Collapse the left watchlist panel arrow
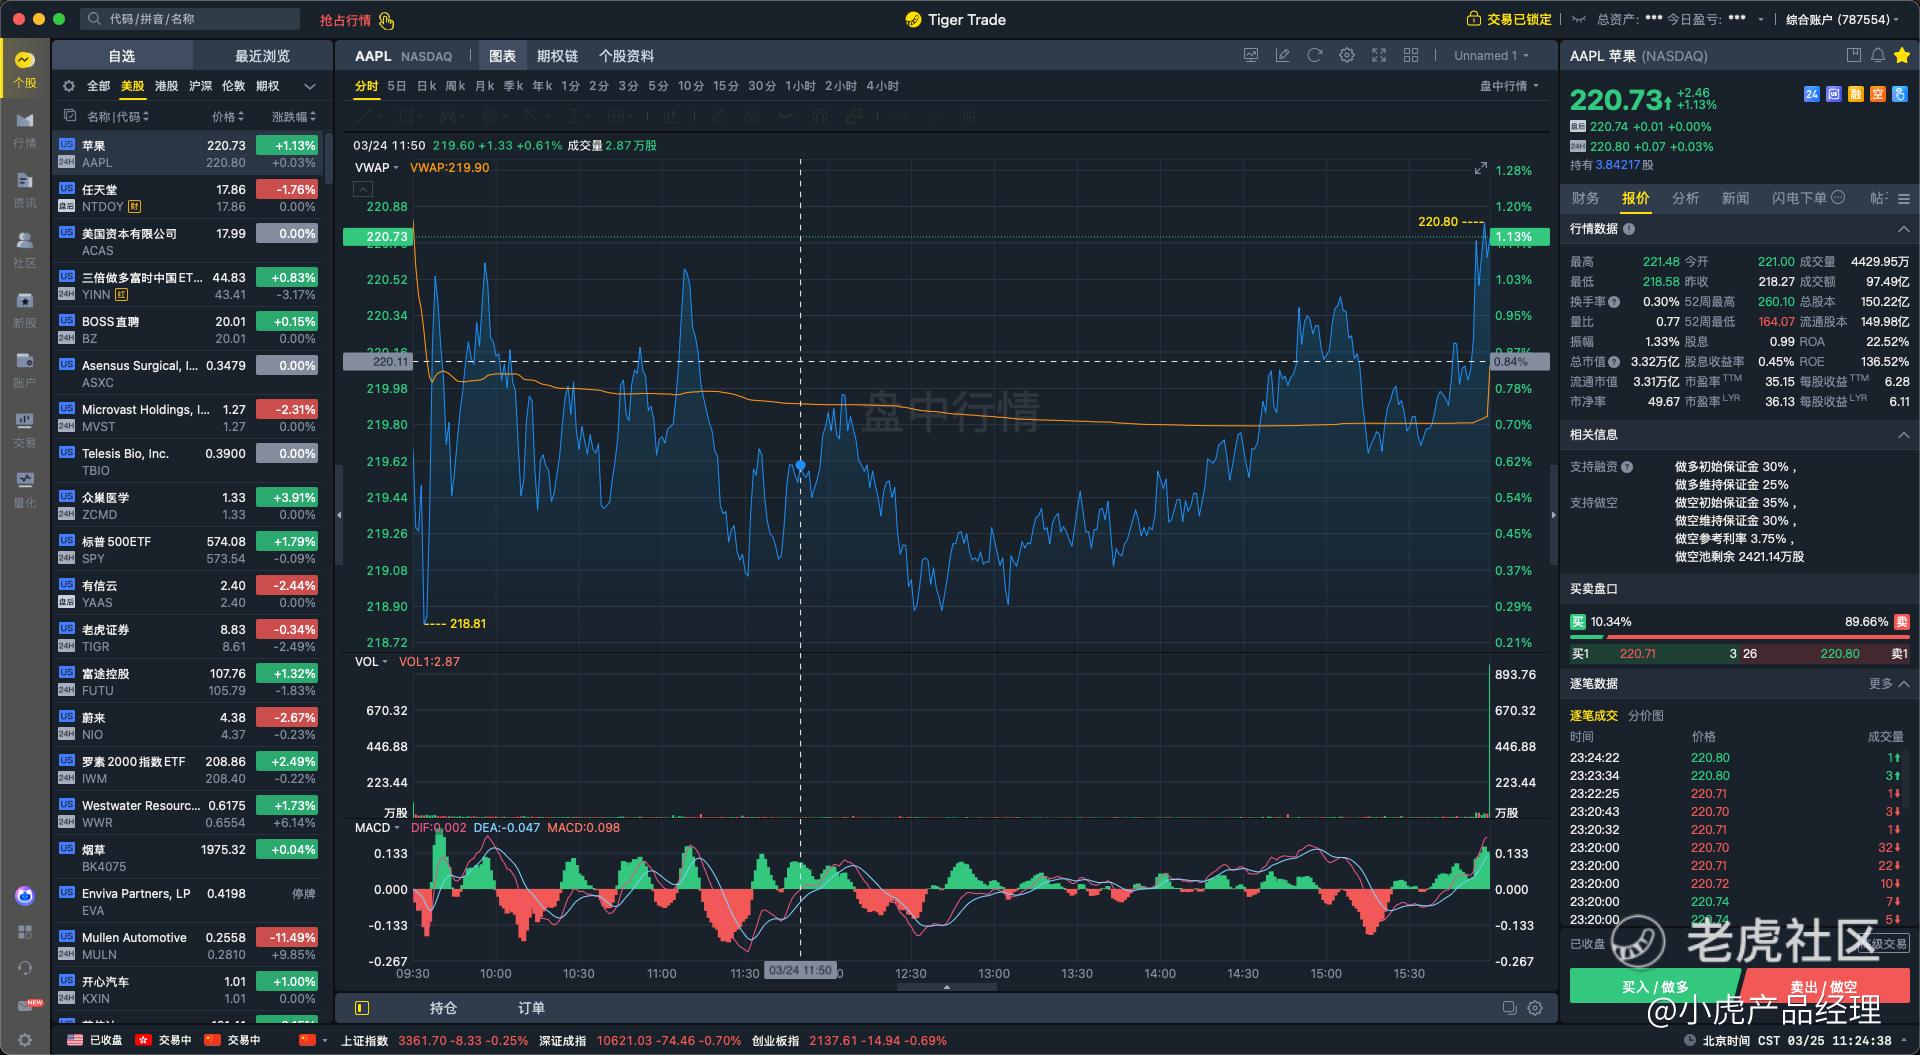The image size is (1920, 1055). pos(339,515)
